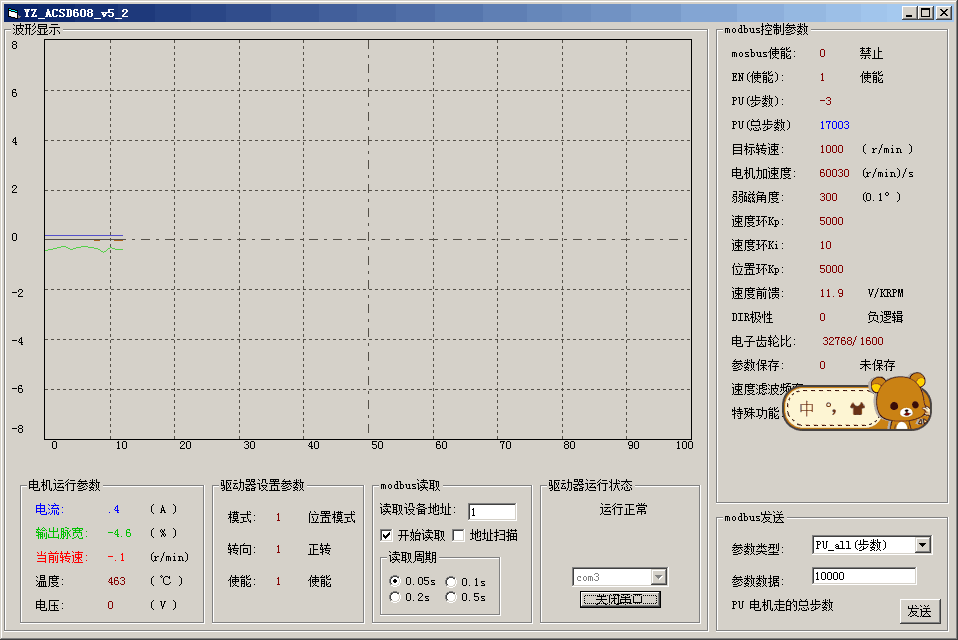Click the 关闭串口 button

(x=620, y=599)
